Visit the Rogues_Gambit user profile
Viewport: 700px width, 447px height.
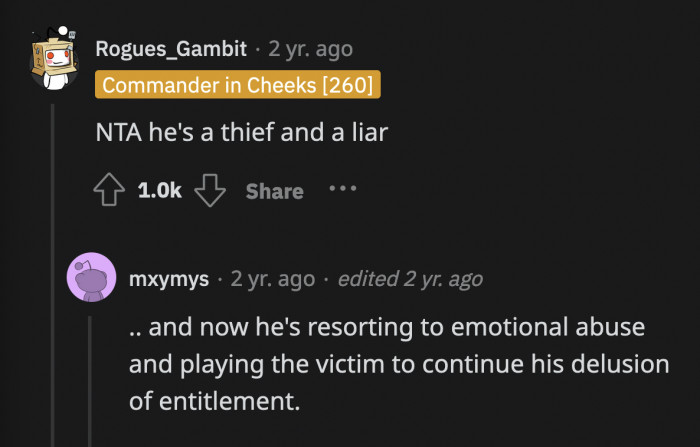coord(175,48)
